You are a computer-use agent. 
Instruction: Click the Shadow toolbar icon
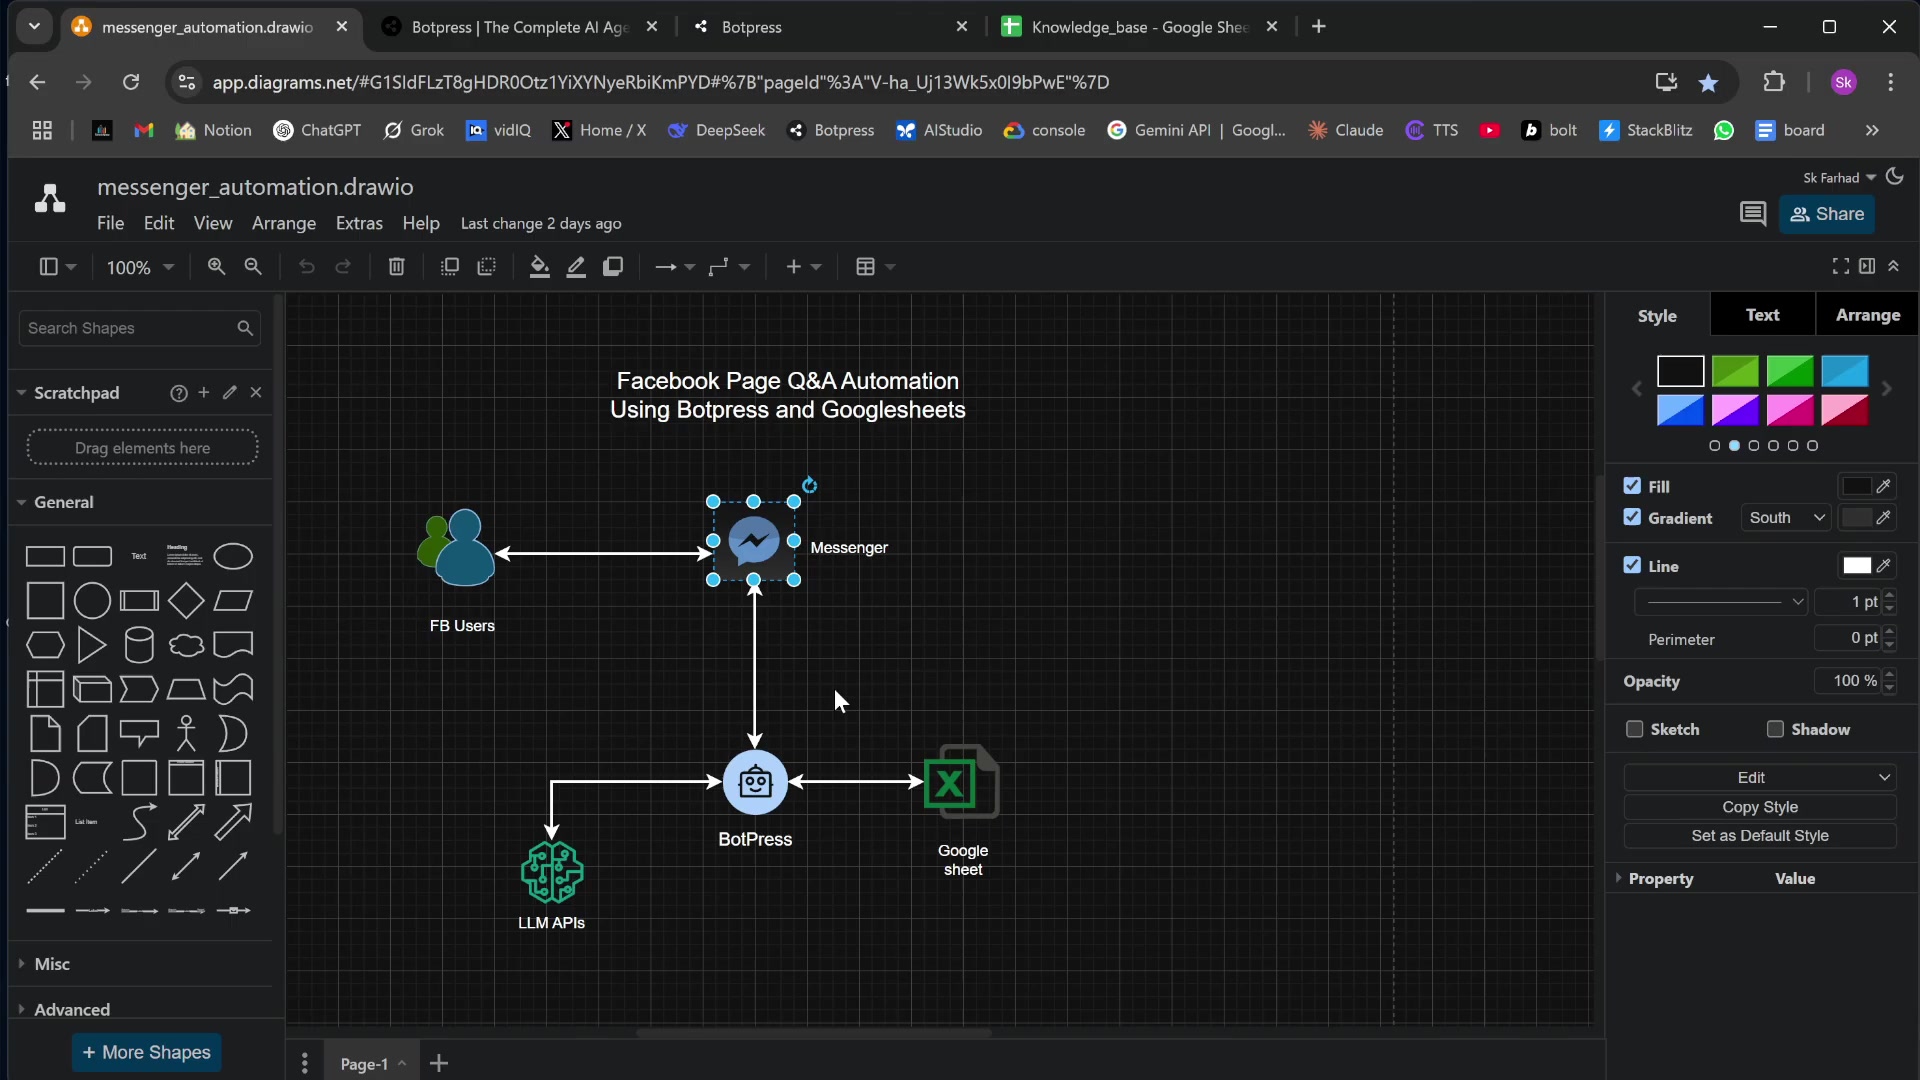click(613, 266)
